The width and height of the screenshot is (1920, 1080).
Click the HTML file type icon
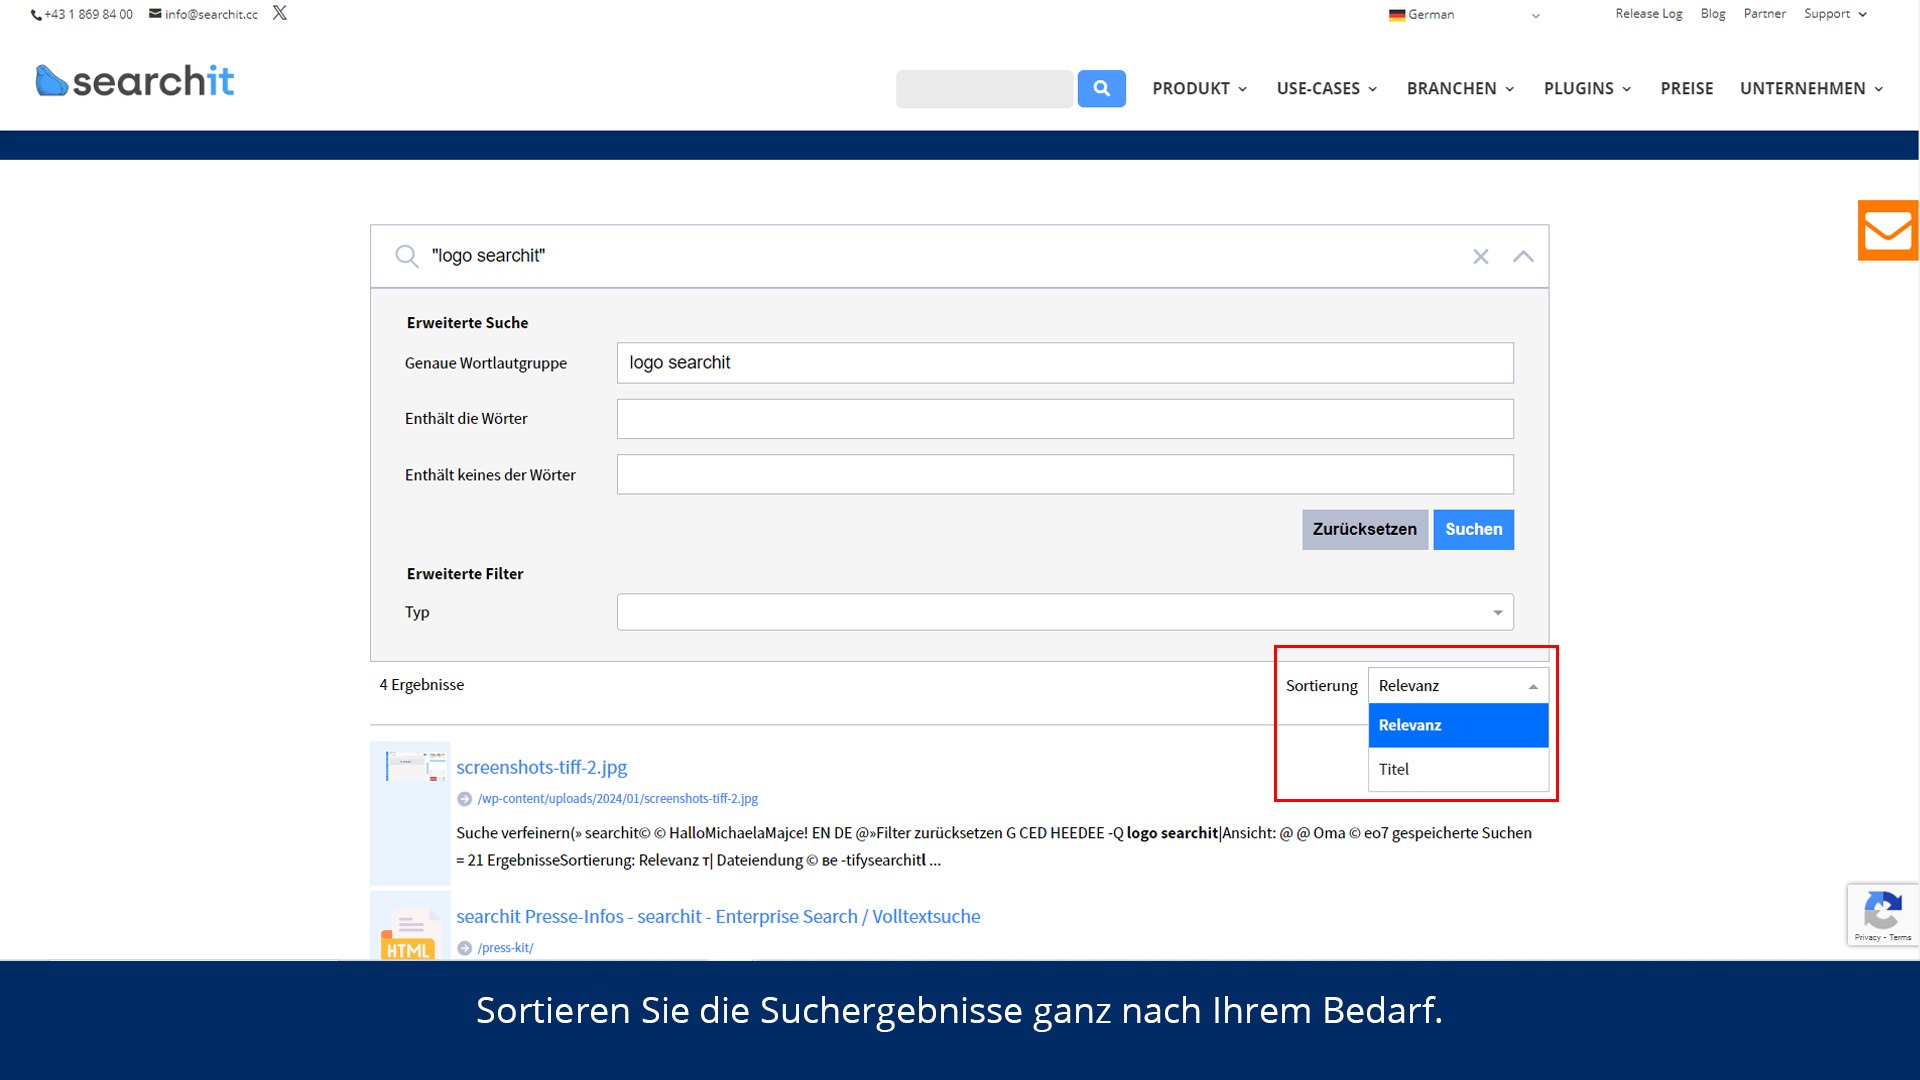pos(409,934)
